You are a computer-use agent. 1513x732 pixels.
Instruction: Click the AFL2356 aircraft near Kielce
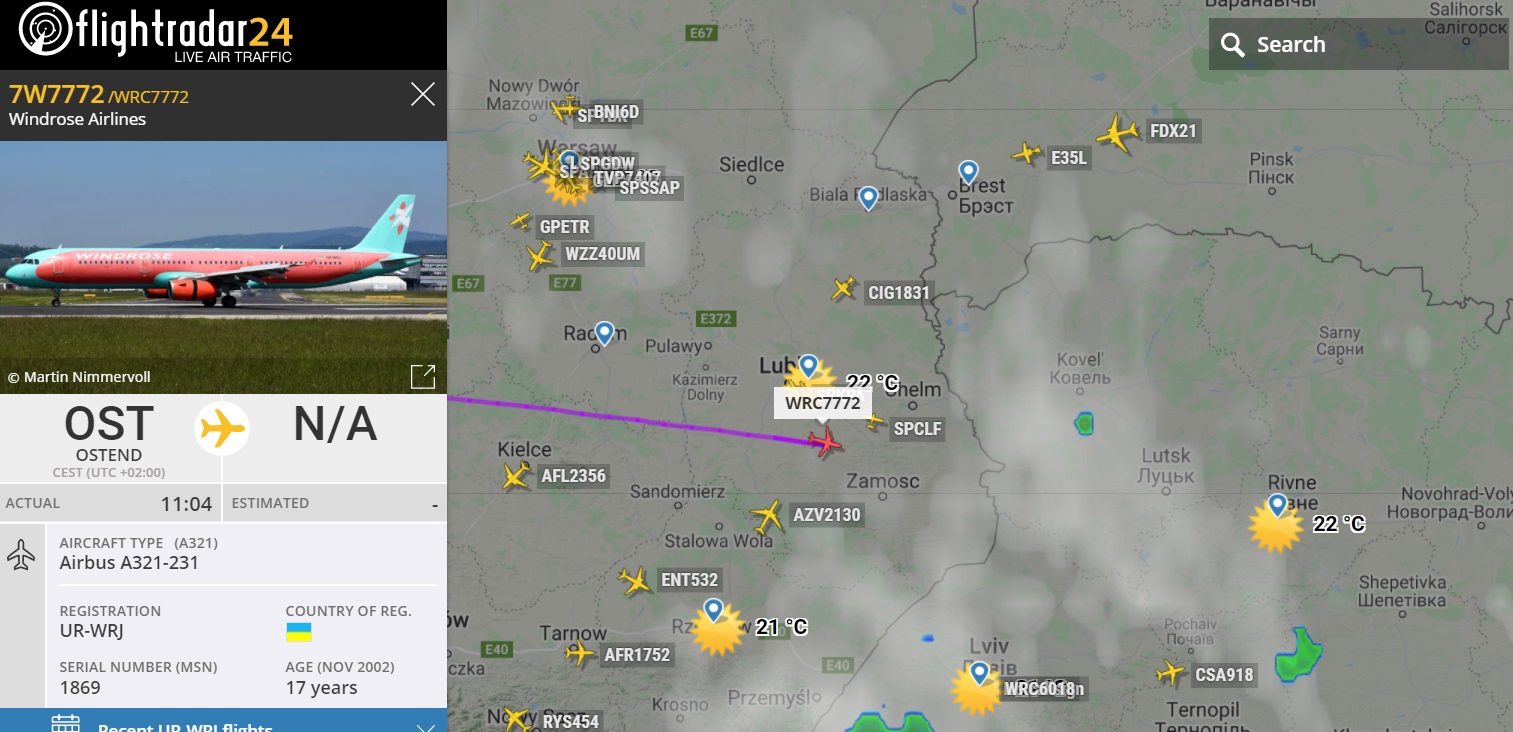pyautogui.click(x=517, y=476)
